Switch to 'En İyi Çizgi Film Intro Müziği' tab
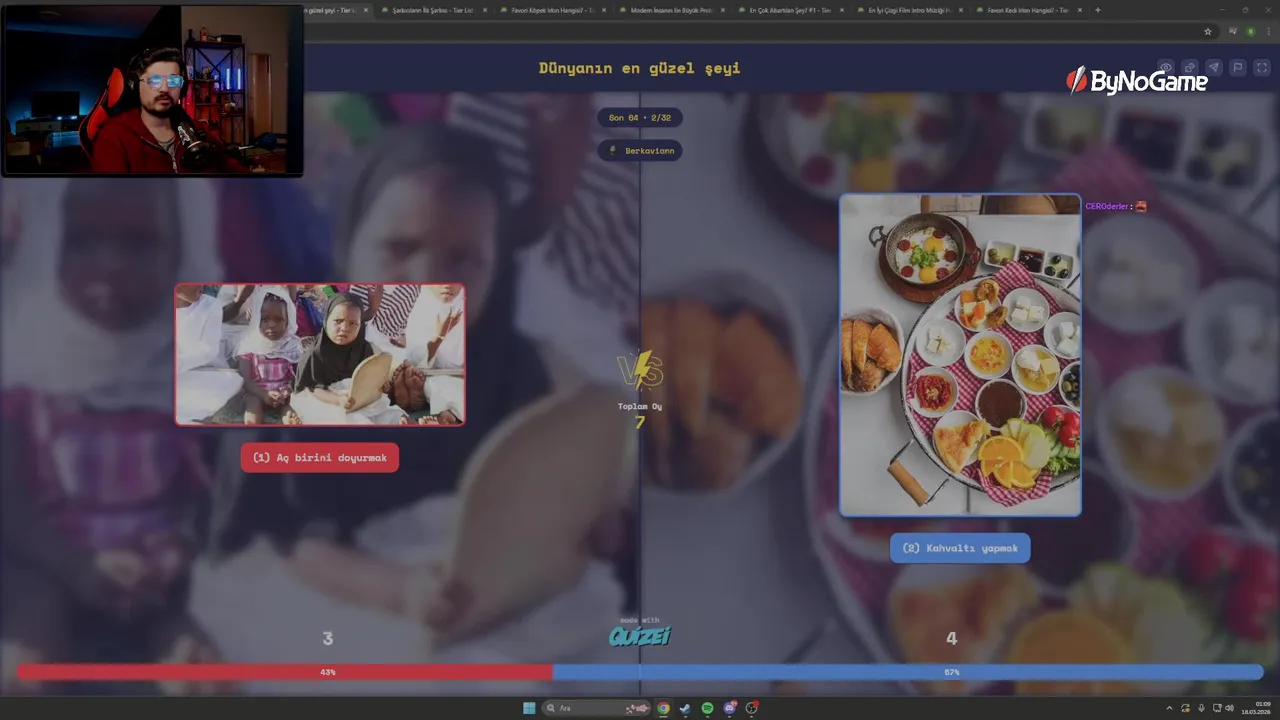 coord(908,10)
